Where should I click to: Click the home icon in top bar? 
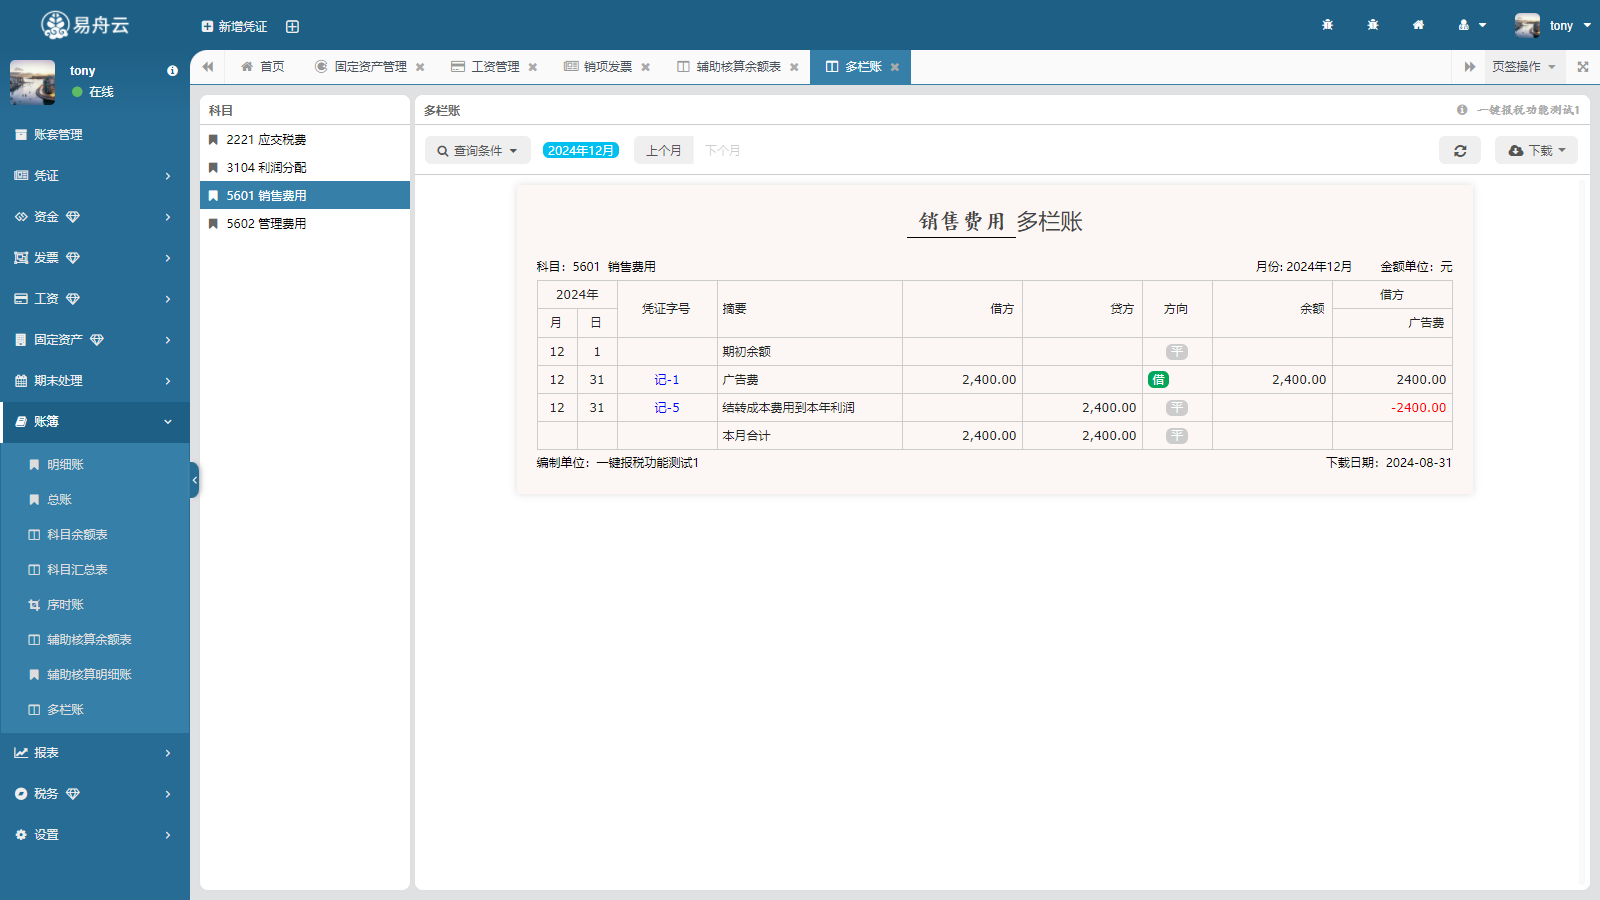pos(1418,25)
